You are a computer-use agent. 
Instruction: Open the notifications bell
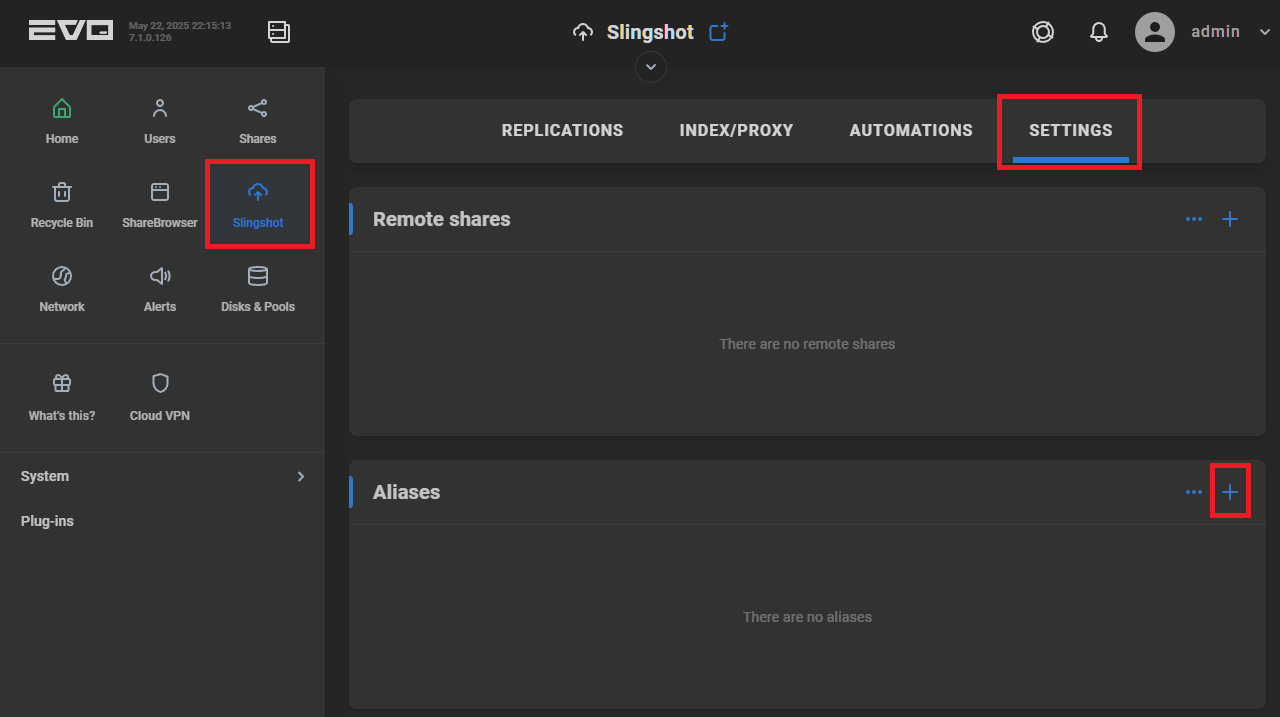1099,32
